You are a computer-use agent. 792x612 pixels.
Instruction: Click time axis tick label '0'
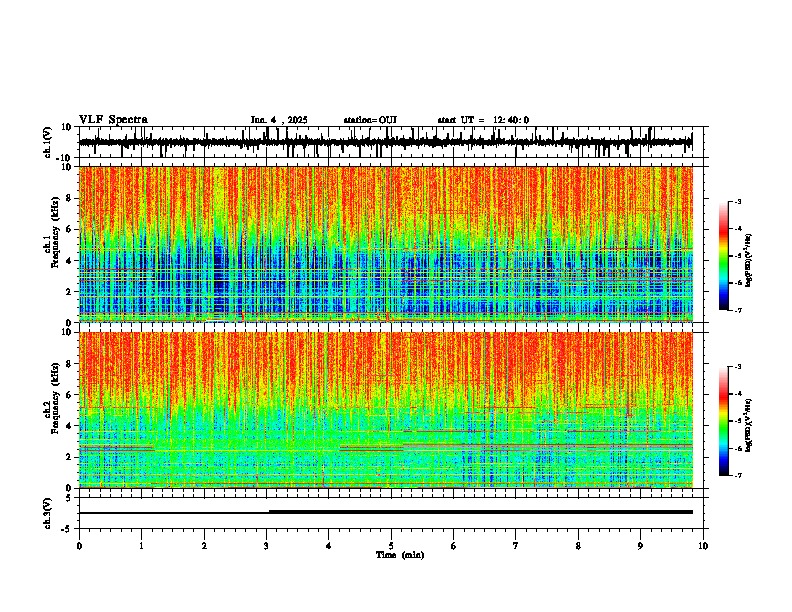(79, 546)
